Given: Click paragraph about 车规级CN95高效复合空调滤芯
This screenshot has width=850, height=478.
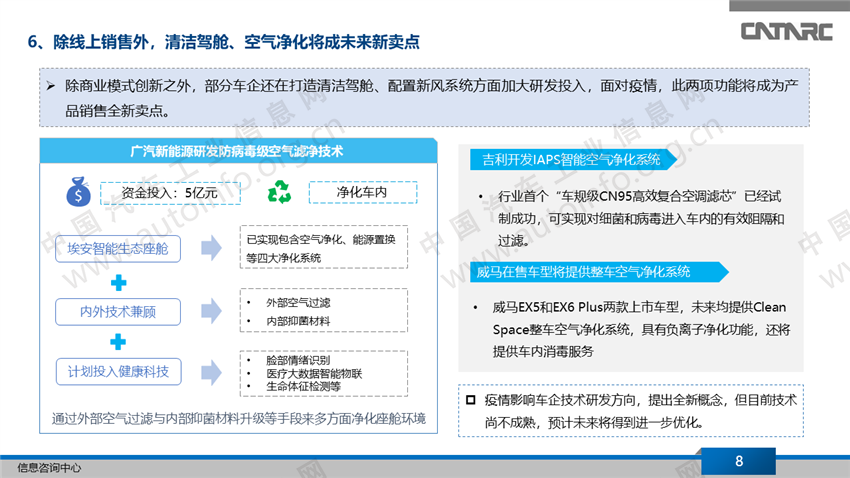Looking at the screenshot, I should [641, 218].
